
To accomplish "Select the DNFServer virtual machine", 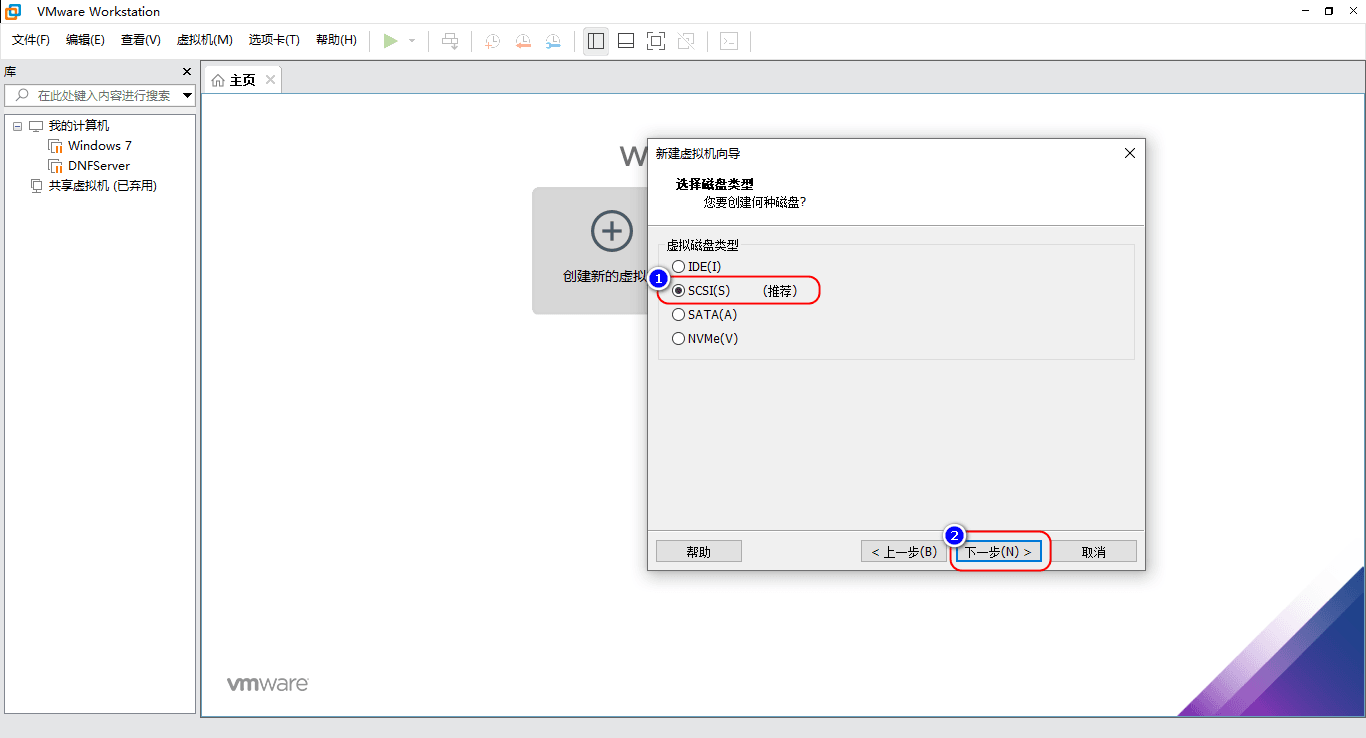I will coord(98,166).
